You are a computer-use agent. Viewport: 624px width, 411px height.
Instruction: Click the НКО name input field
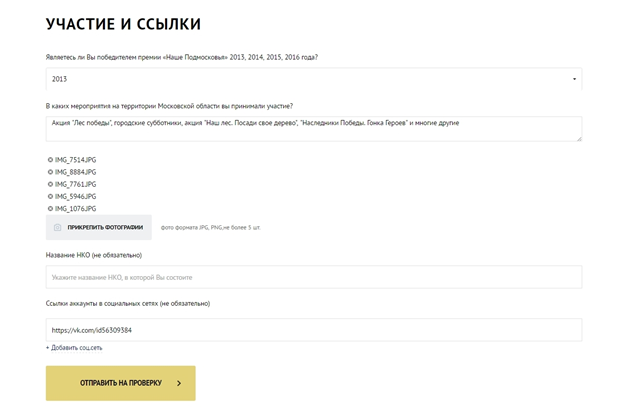tap(313, 277)
